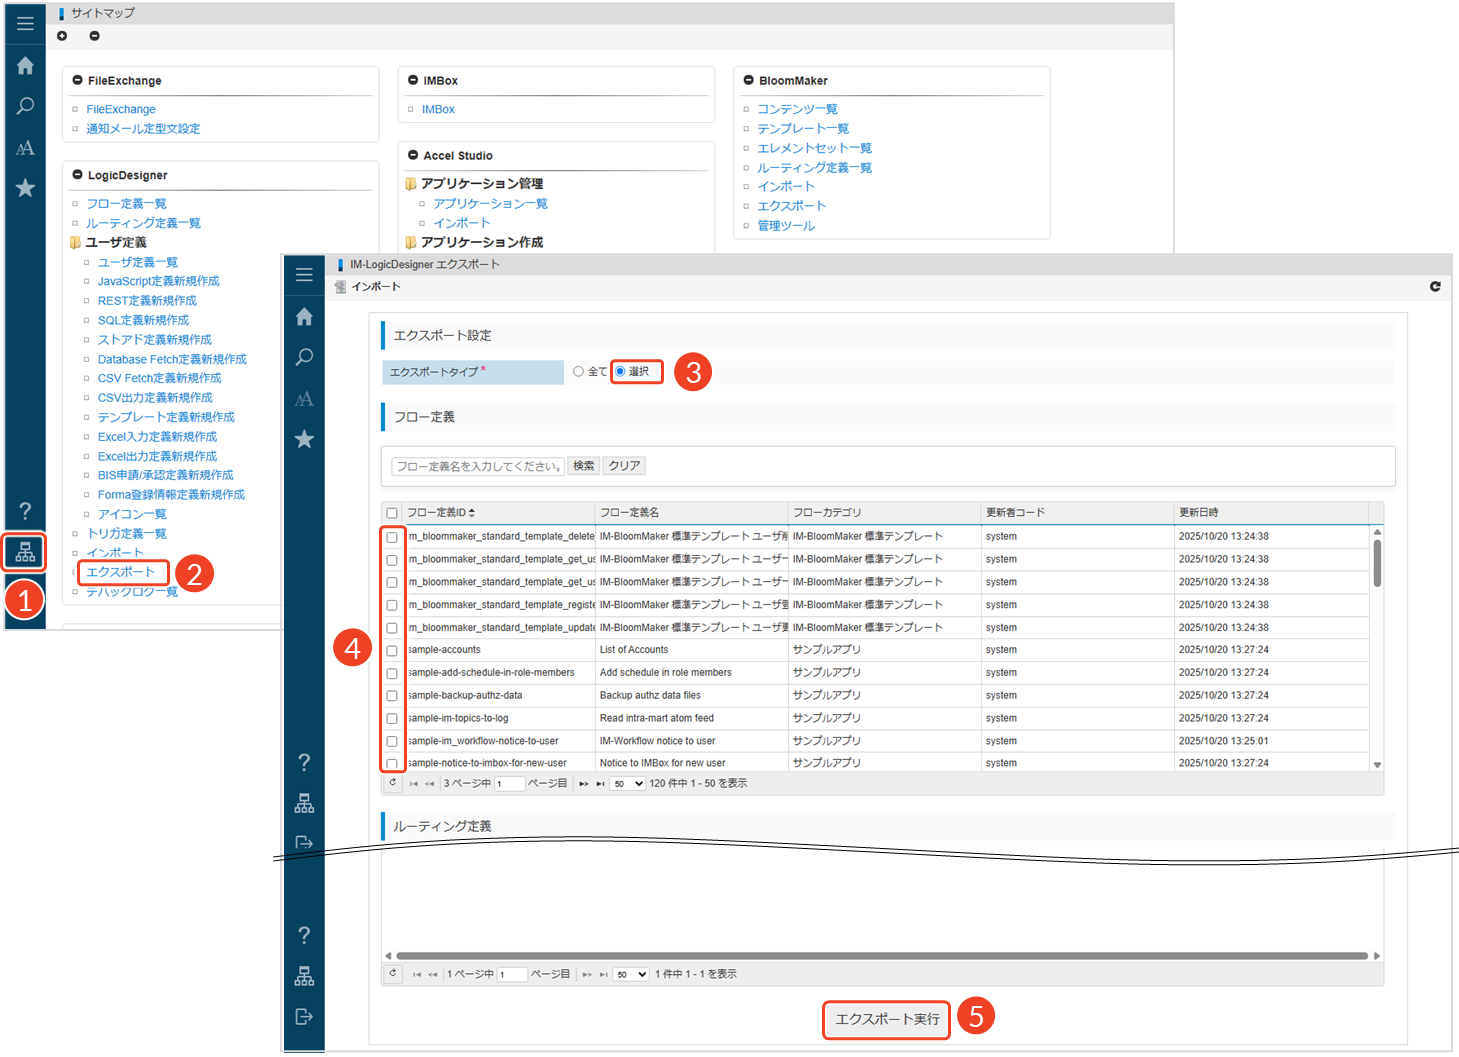Screen dimensions: 1459x1057
Task: Click the 検索 search button
Action: (x=583, y=466)
